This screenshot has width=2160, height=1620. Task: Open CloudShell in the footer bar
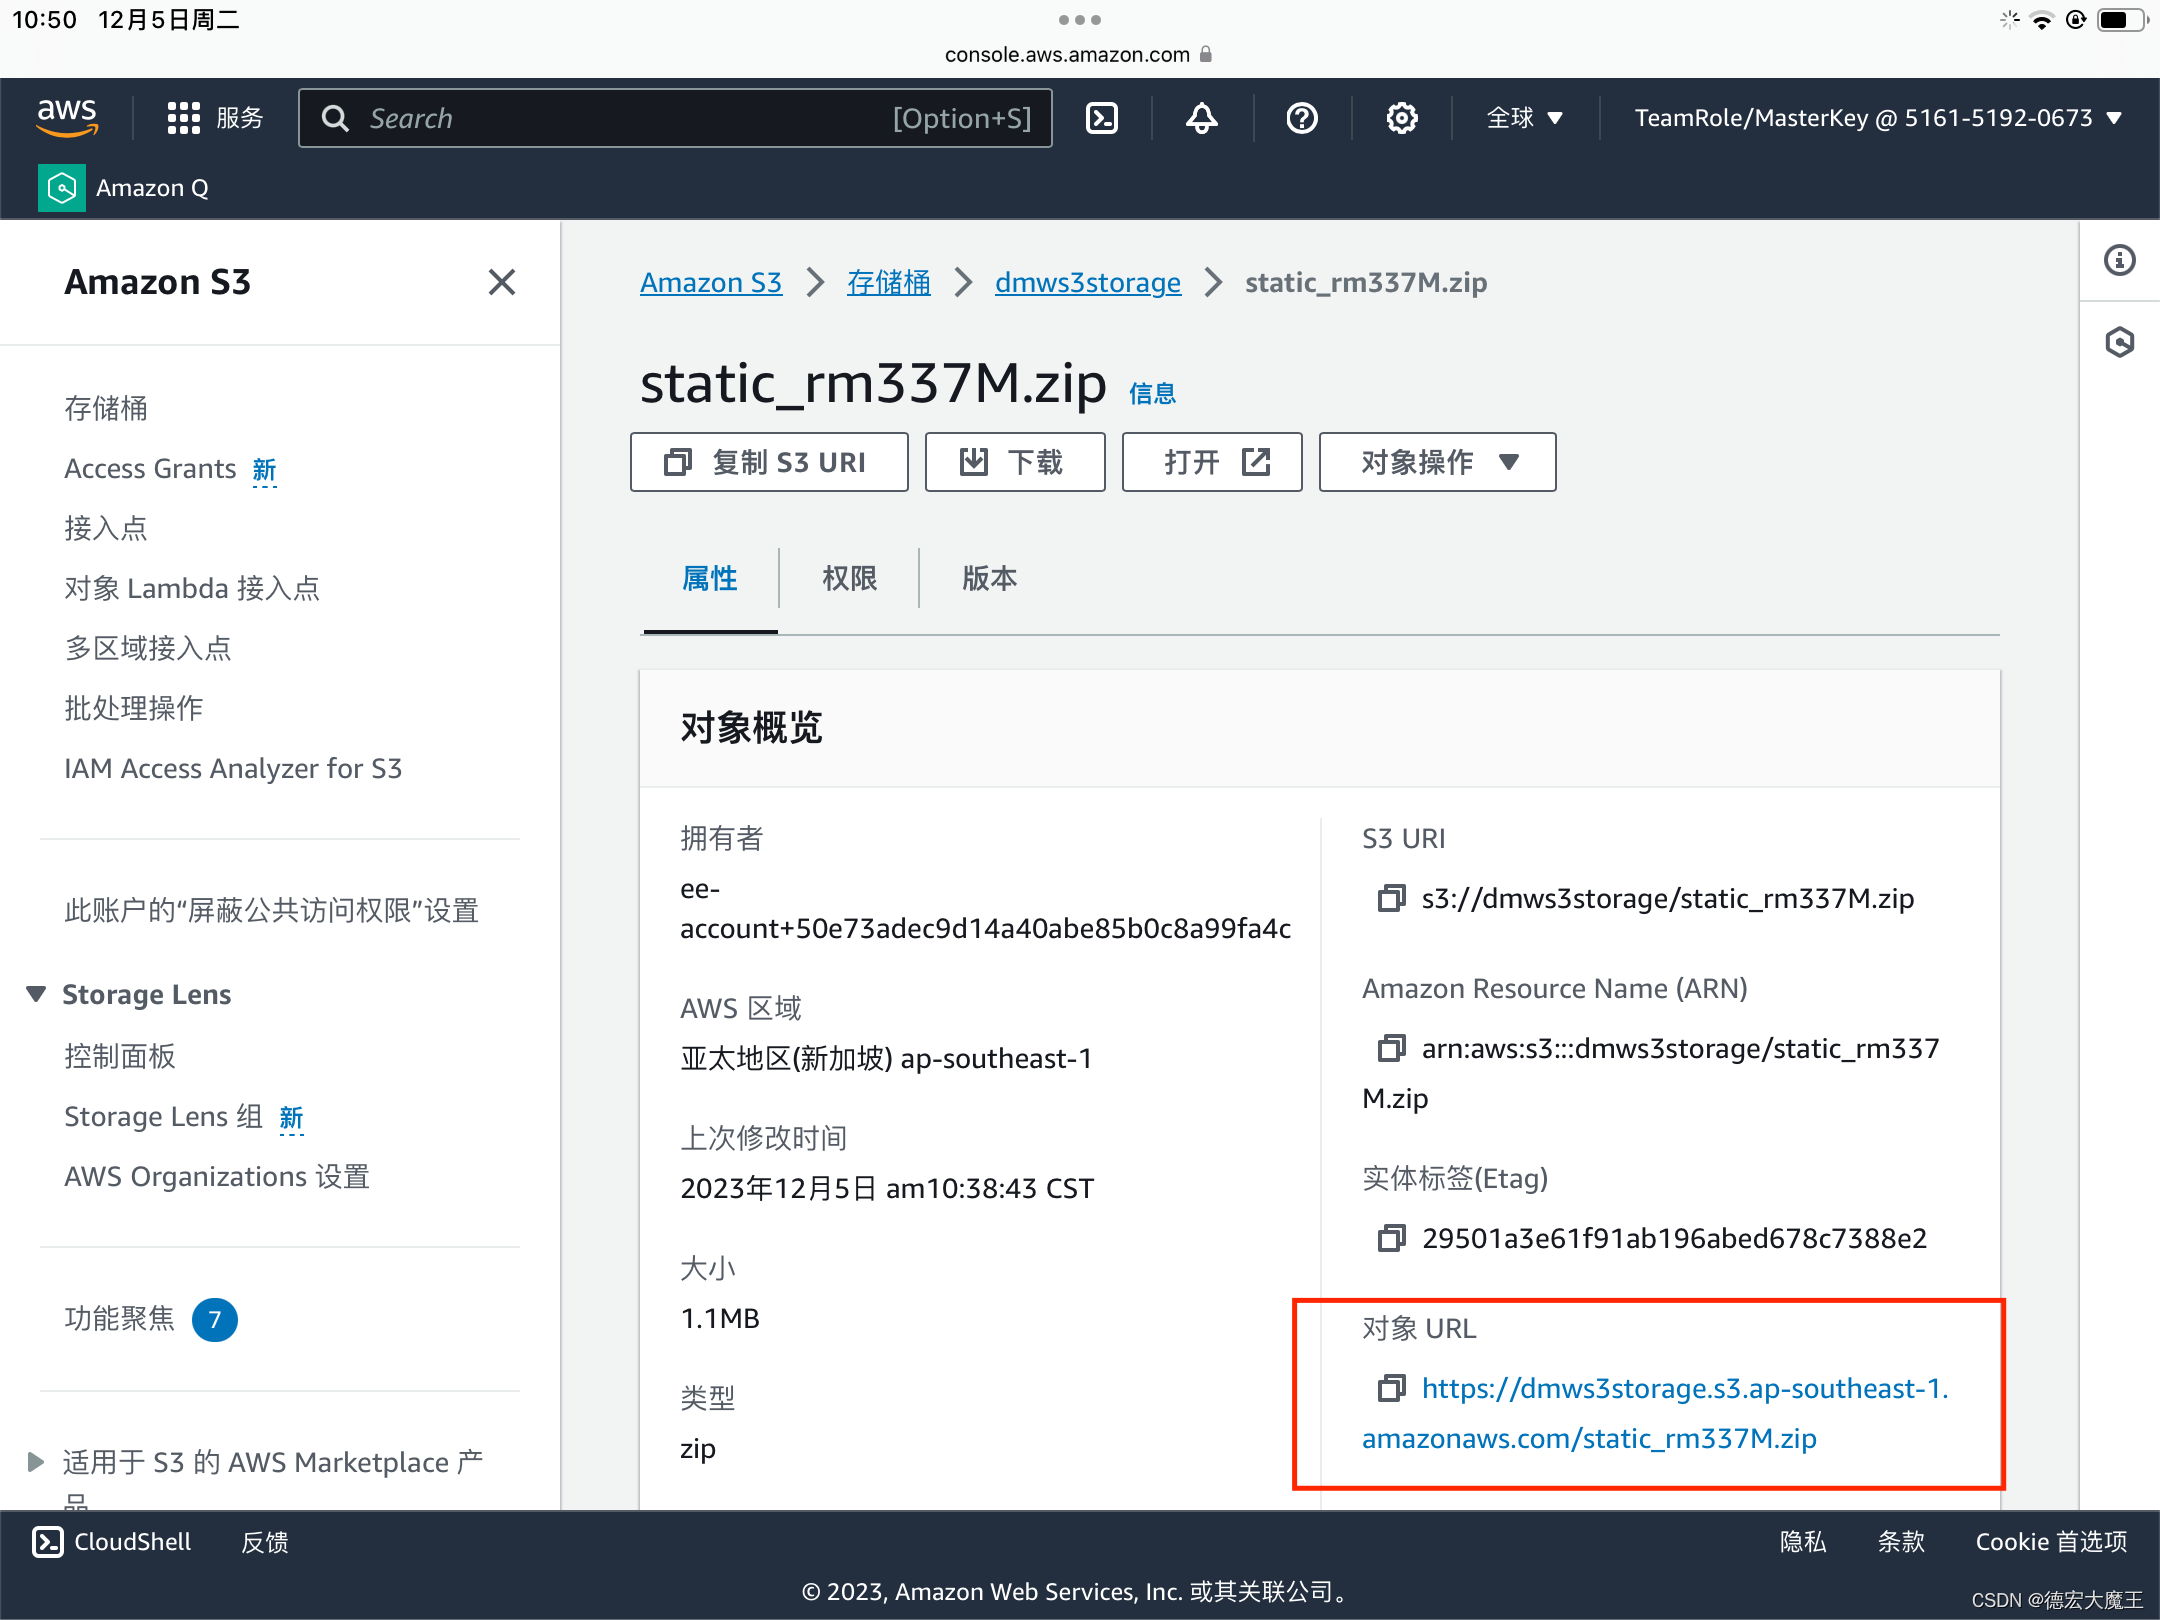click(x=112, y=1542)
